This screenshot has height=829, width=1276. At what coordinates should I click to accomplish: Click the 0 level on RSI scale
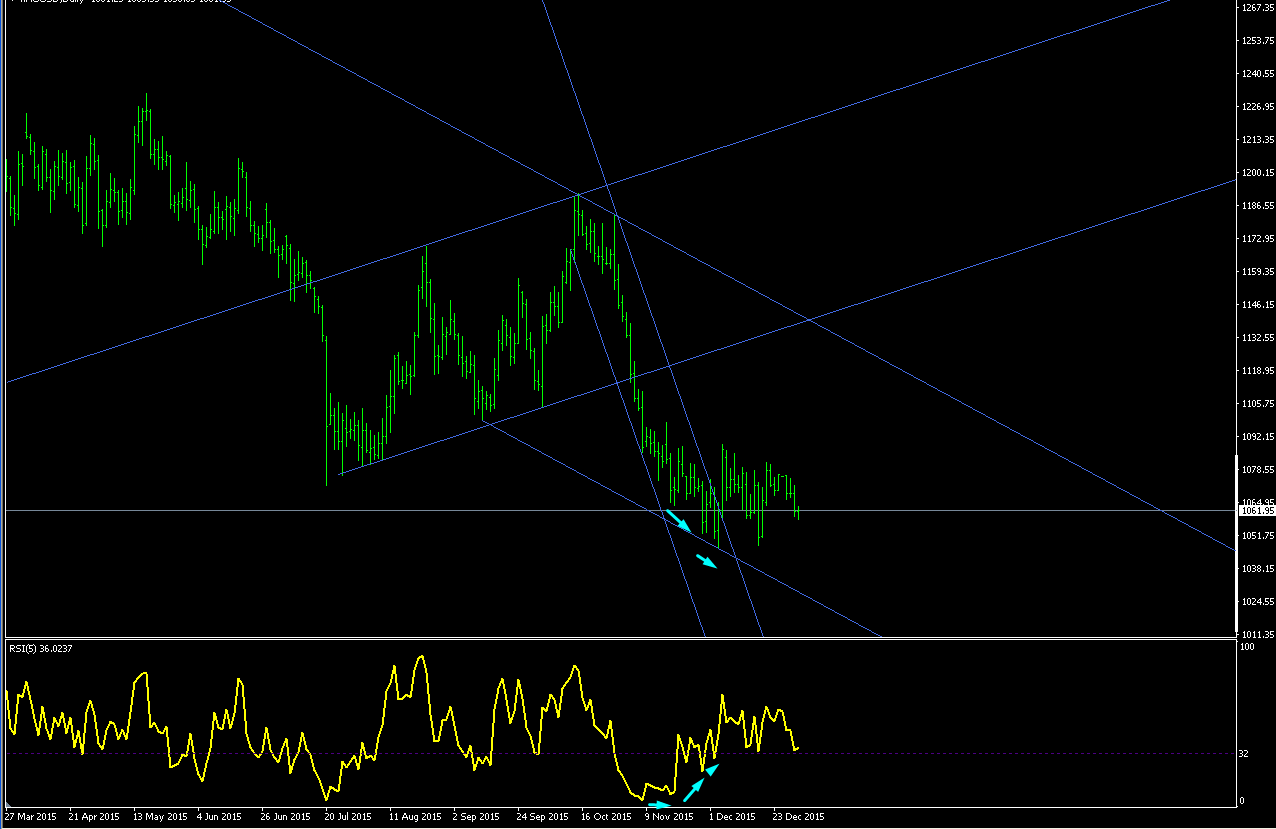(1242, 801)
